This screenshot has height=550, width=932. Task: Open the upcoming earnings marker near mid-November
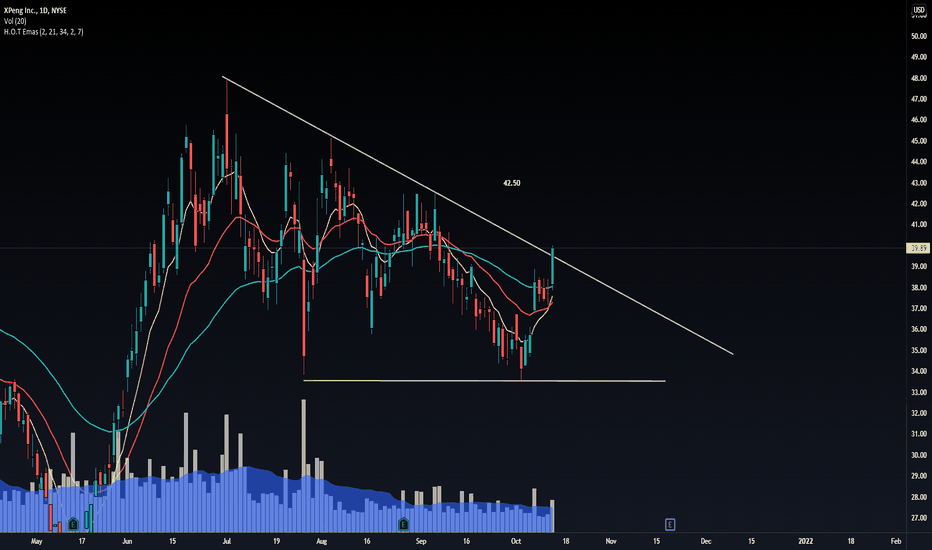[x=670, y=524]
